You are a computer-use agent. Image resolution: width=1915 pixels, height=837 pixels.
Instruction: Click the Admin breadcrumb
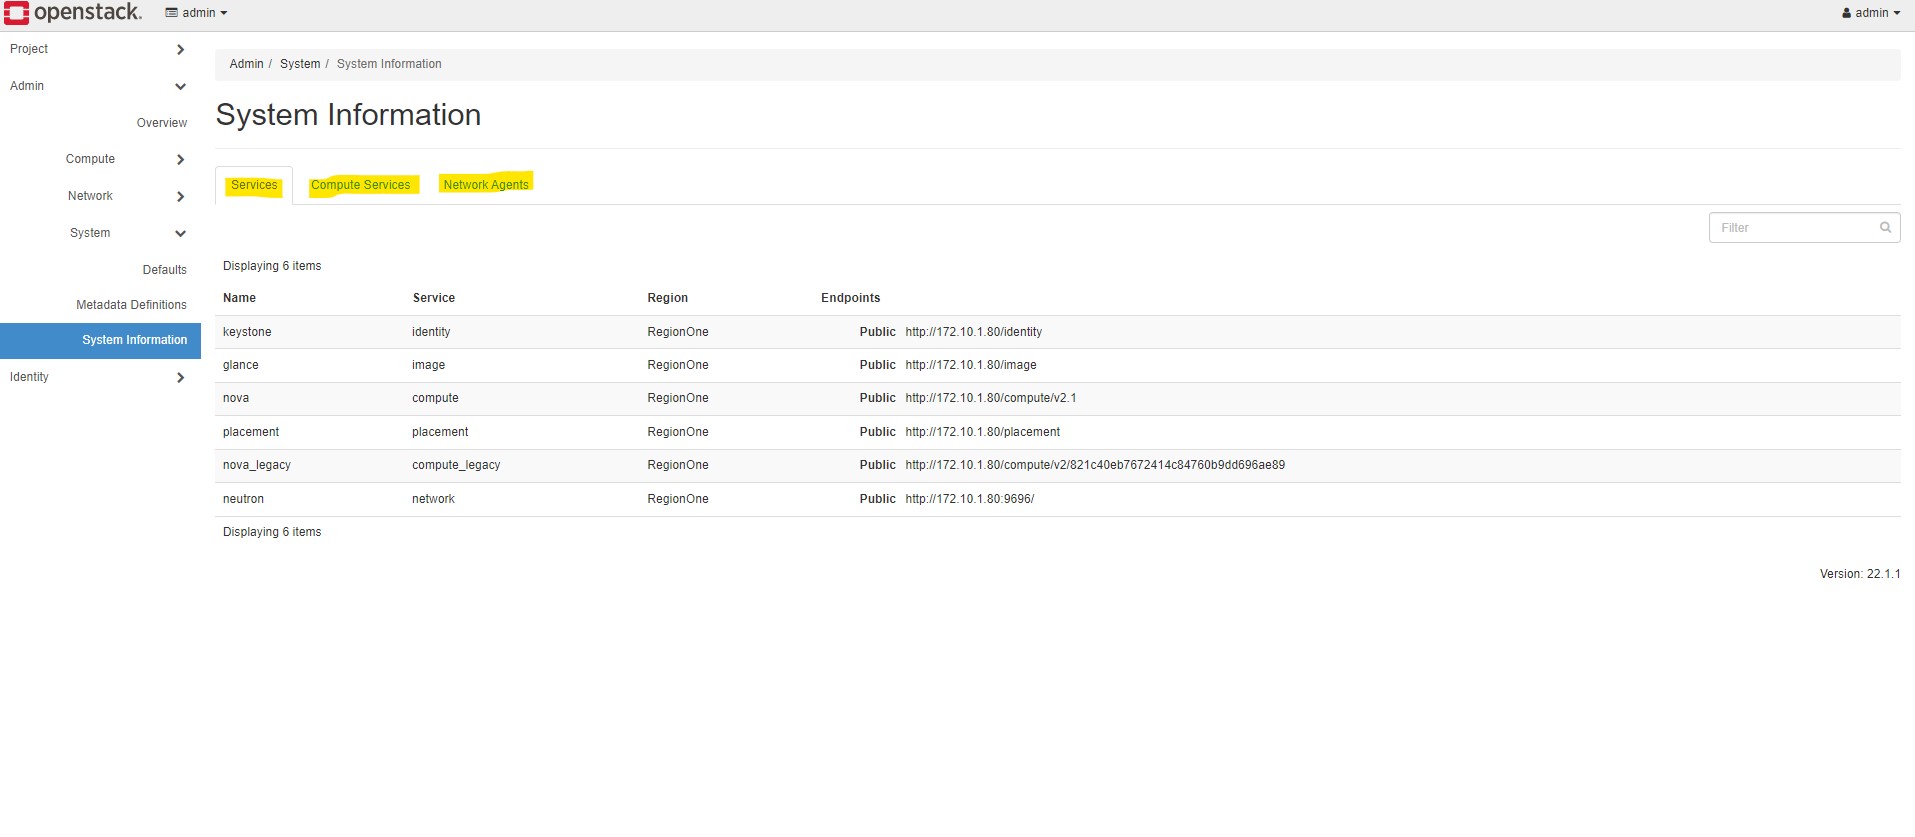[x=246, y=64]
